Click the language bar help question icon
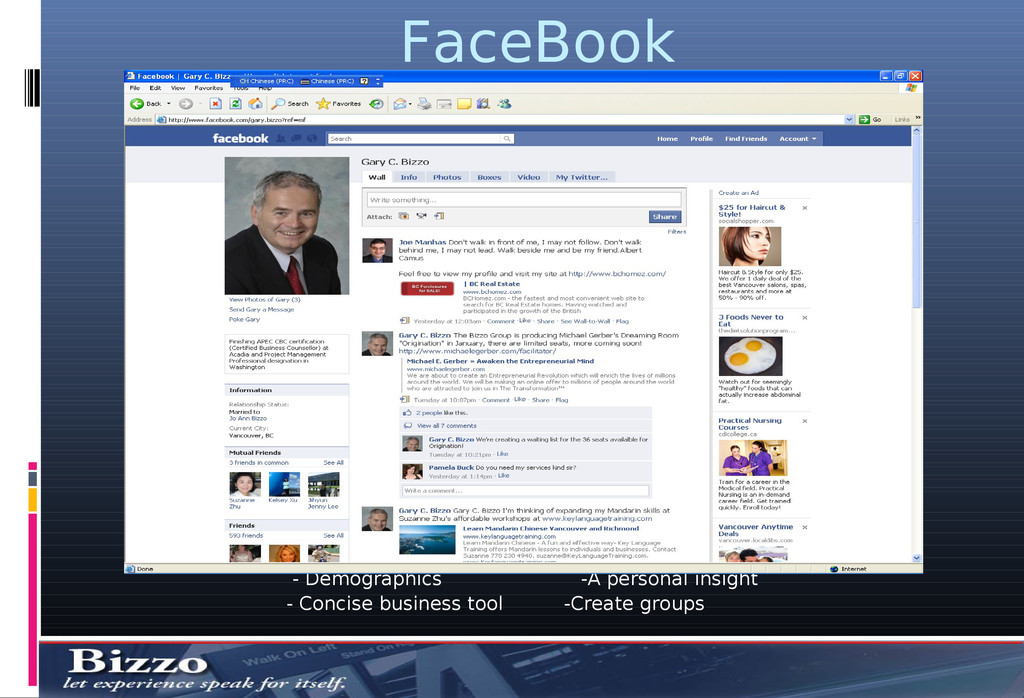 coord(364,82)
